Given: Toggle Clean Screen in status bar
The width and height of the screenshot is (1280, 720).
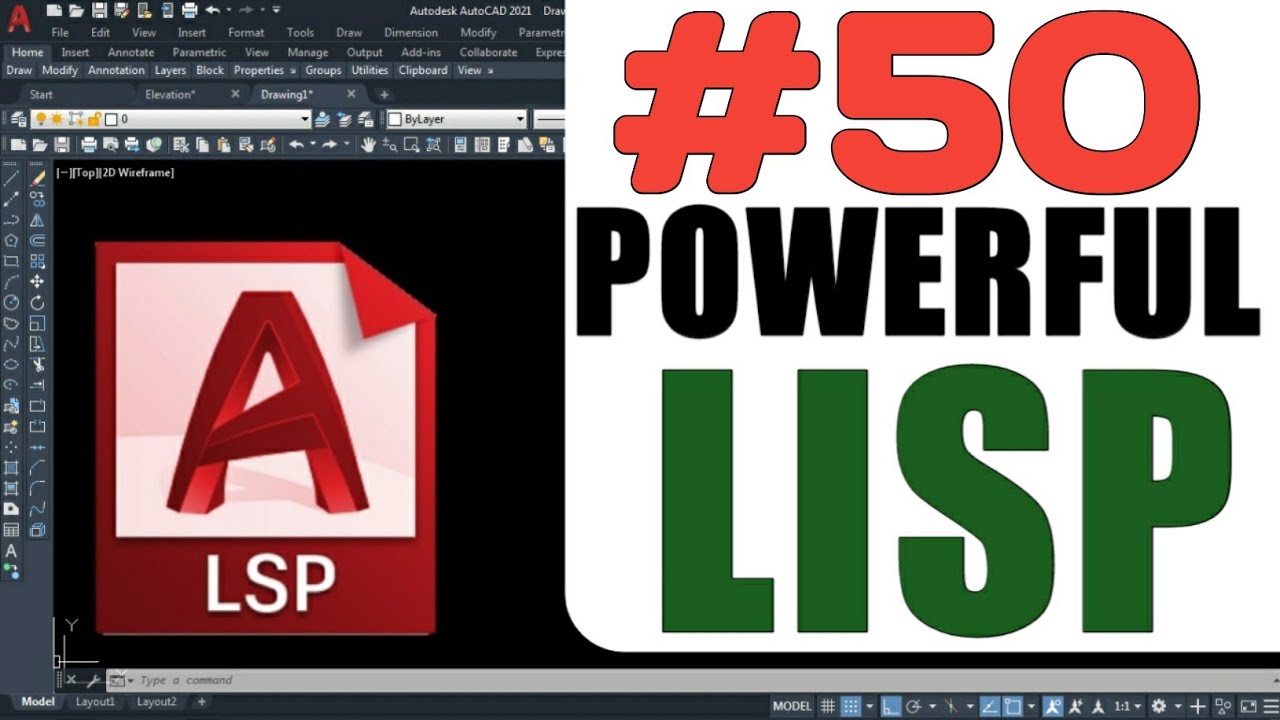Looking at the screenshot, I should pyautogui.click(x=1249, y=706).
